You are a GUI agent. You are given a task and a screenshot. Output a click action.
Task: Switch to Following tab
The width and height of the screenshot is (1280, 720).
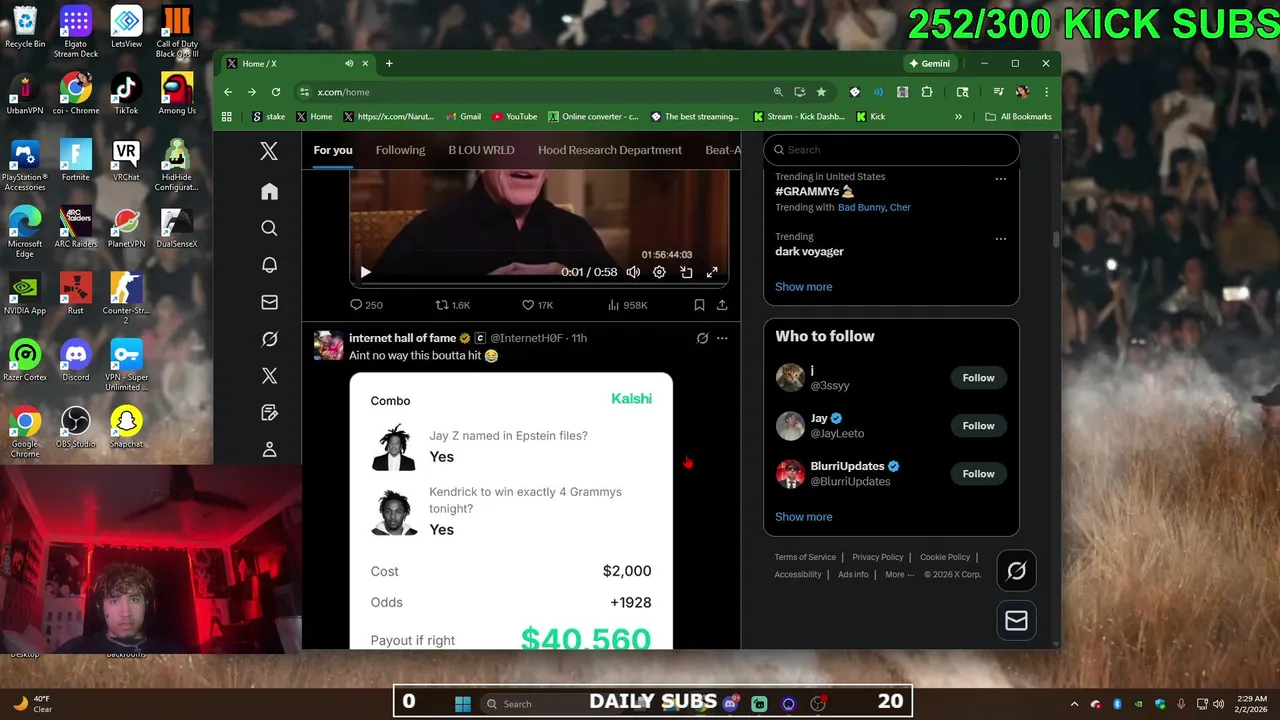click(400, 150)
